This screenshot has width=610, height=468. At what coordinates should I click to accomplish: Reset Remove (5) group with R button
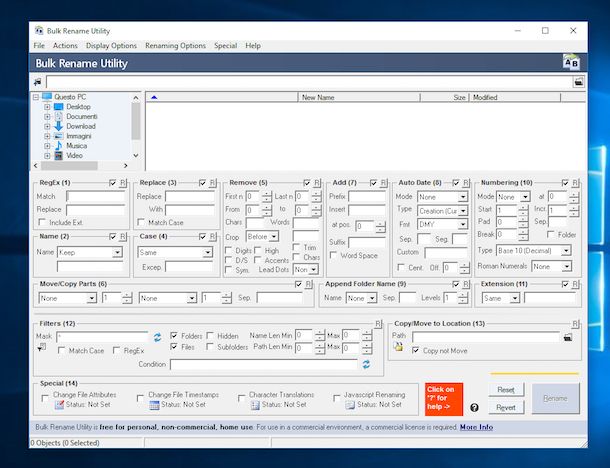coord(317,182)
